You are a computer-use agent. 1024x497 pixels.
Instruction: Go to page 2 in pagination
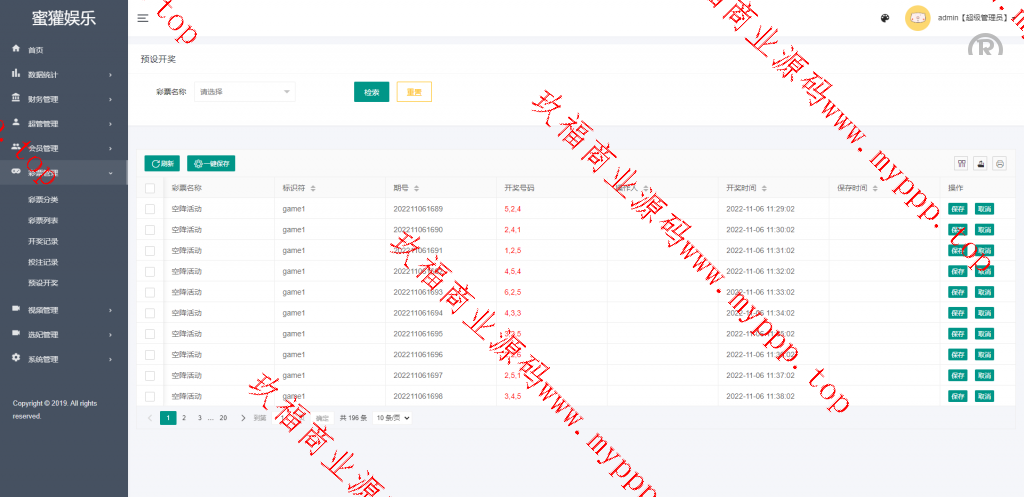[x=184, y=418]
